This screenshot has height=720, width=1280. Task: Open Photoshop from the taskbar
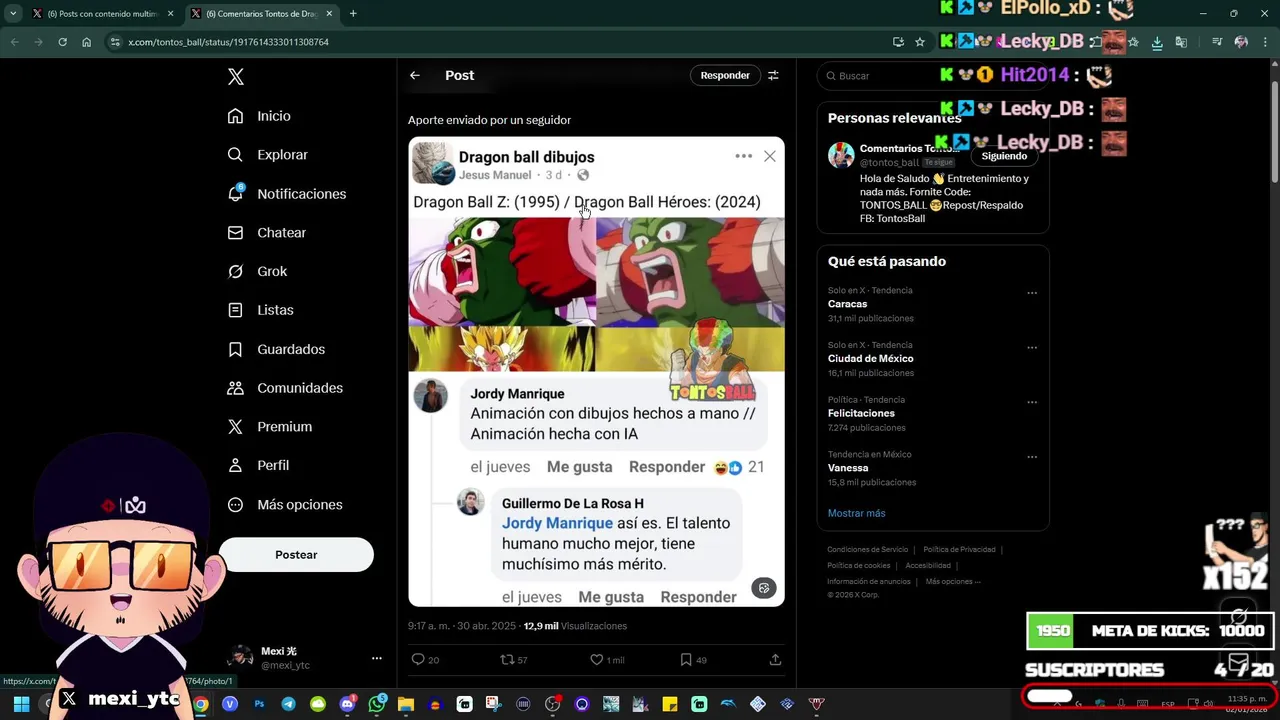coord(259,704)
